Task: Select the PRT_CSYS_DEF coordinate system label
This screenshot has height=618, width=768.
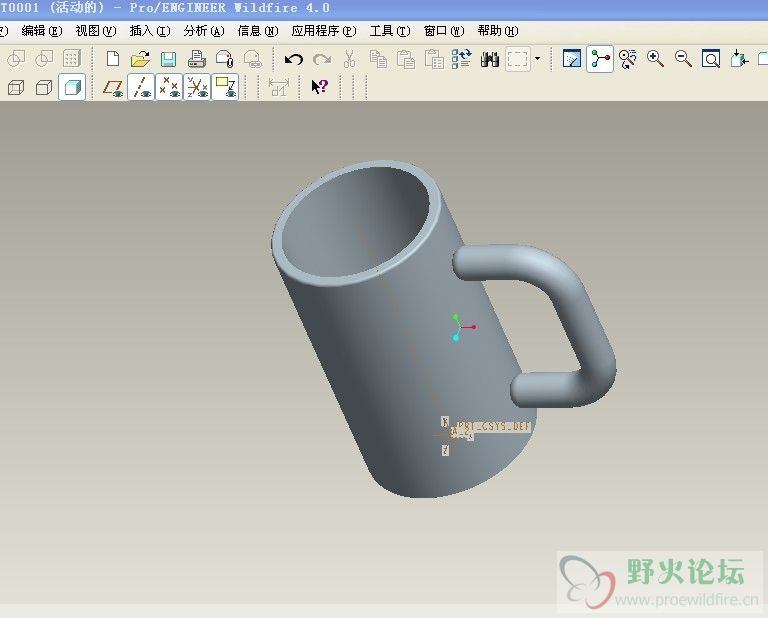Action: point(493,427)
